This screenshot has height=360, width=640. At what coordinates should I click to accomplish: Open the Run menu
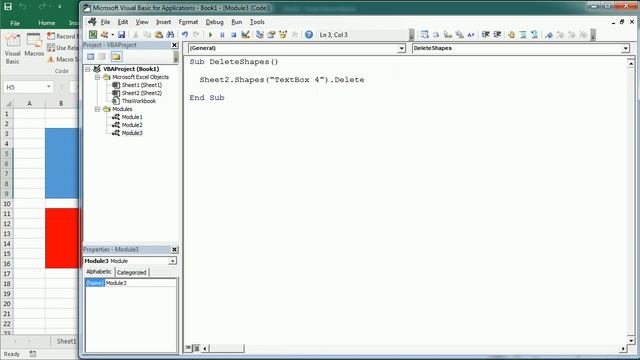pos(237,22)
